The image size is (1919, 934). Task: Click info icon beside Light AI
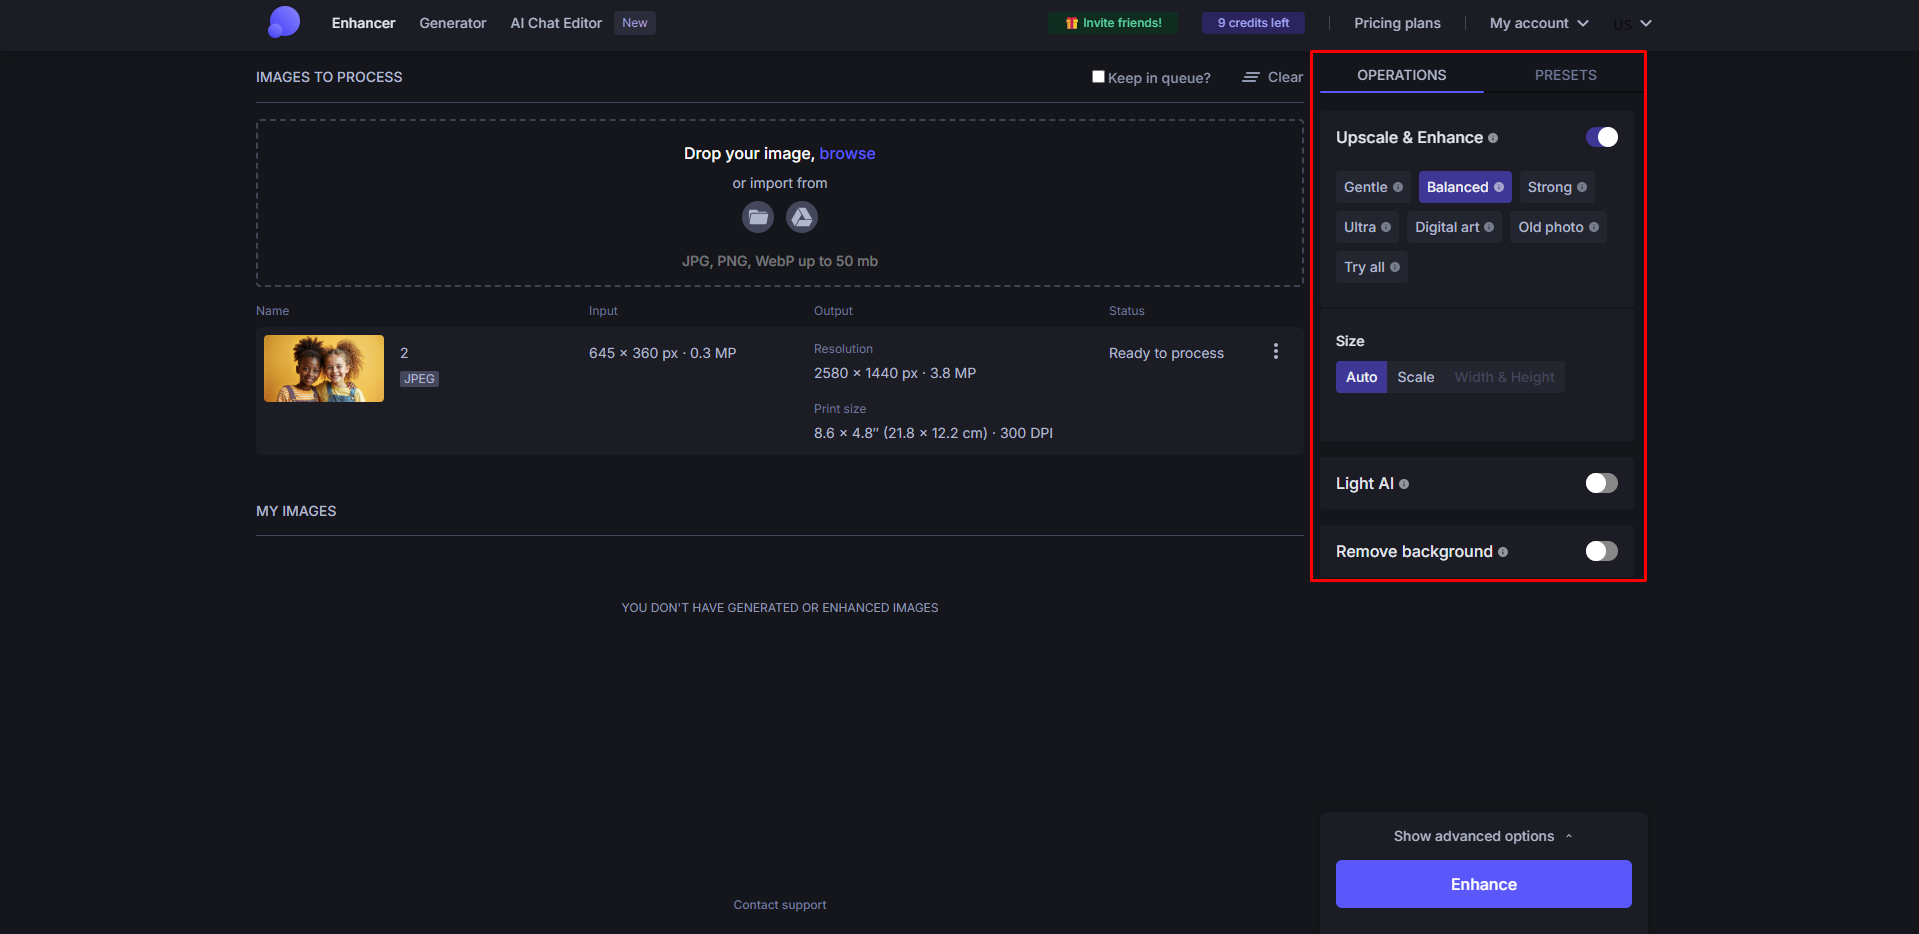pyautogui.click(x=1404, y=484)
